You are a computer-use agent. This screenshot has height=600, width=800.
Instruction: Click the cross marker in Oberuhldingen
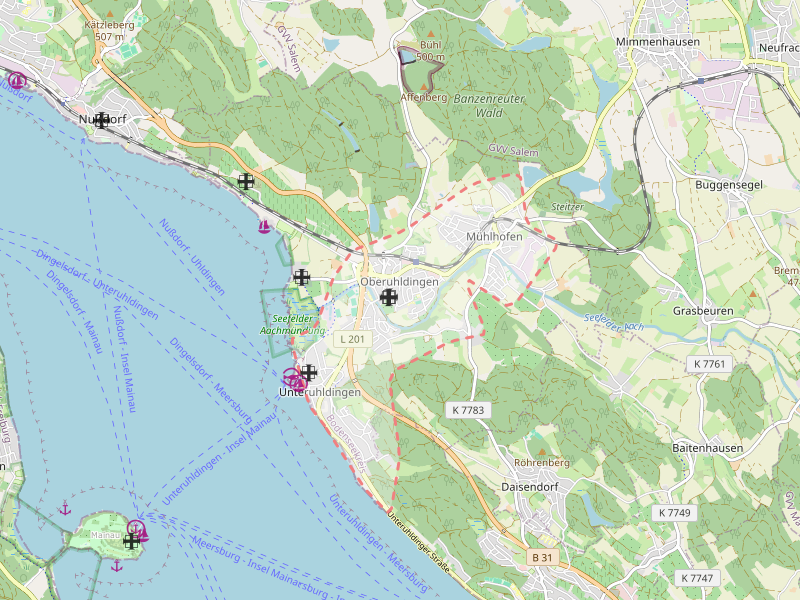coord(388,297)
